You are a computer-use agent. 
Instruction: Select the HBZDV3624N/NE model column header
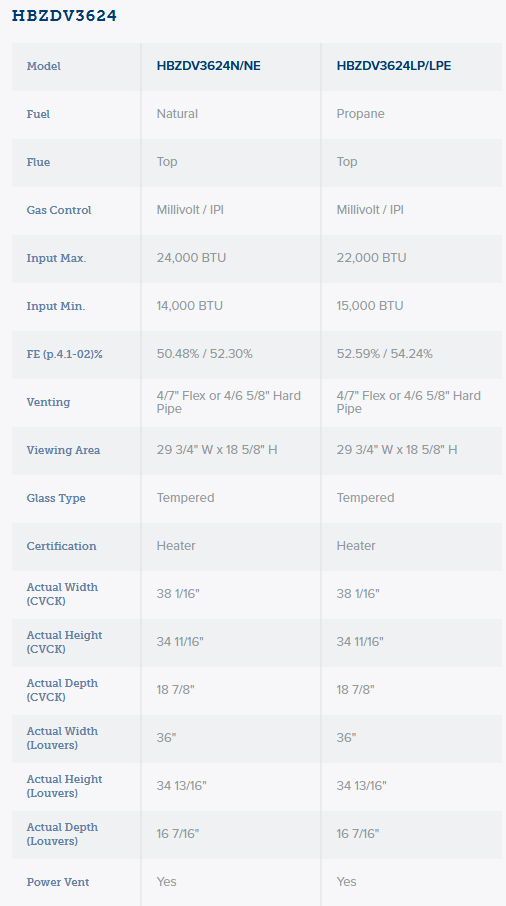pos(209,66)
